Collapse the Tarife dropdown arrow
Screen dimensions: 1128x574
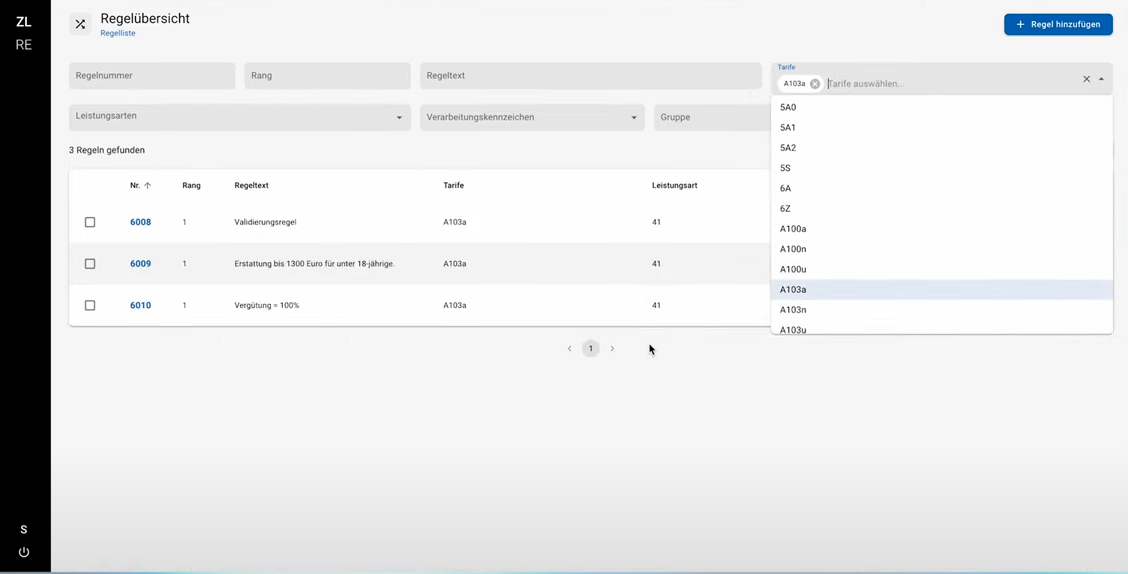pyautogui.click(x=1101, y=79)
